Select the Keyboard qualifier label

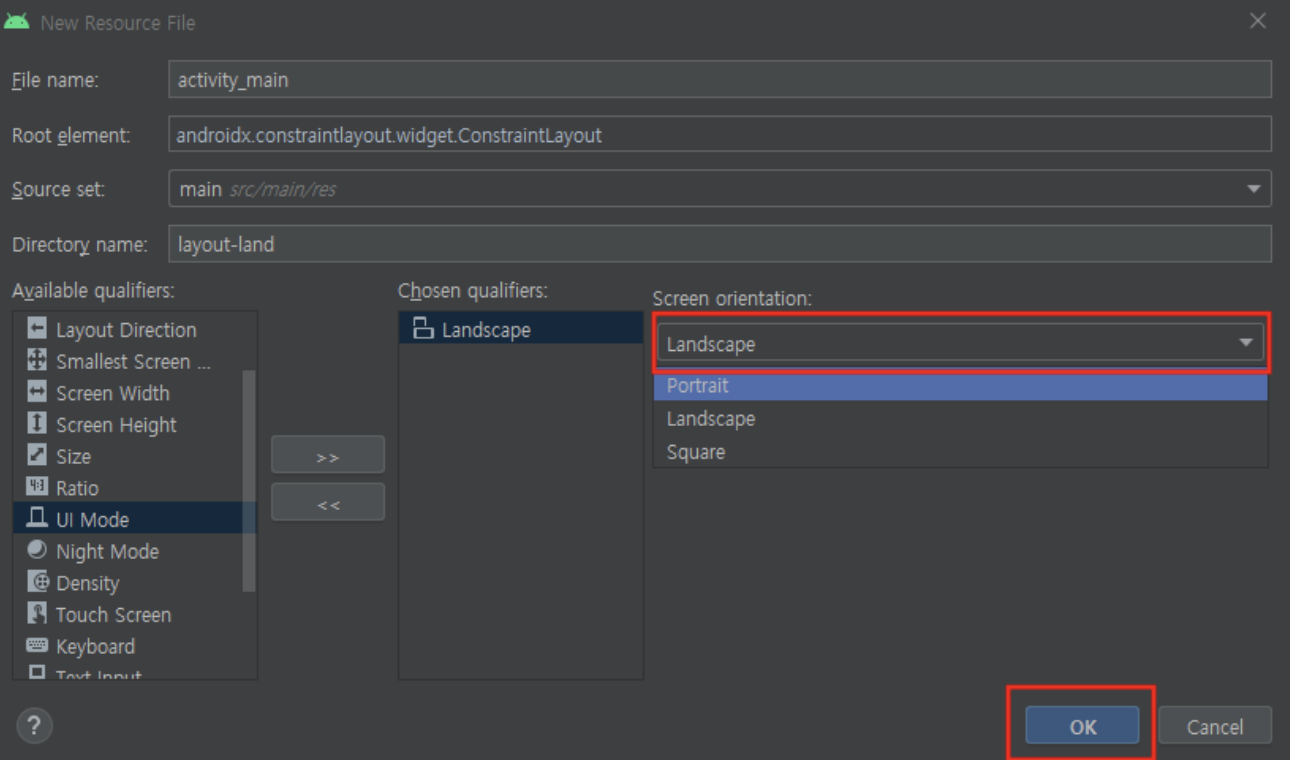click(95, 647)
